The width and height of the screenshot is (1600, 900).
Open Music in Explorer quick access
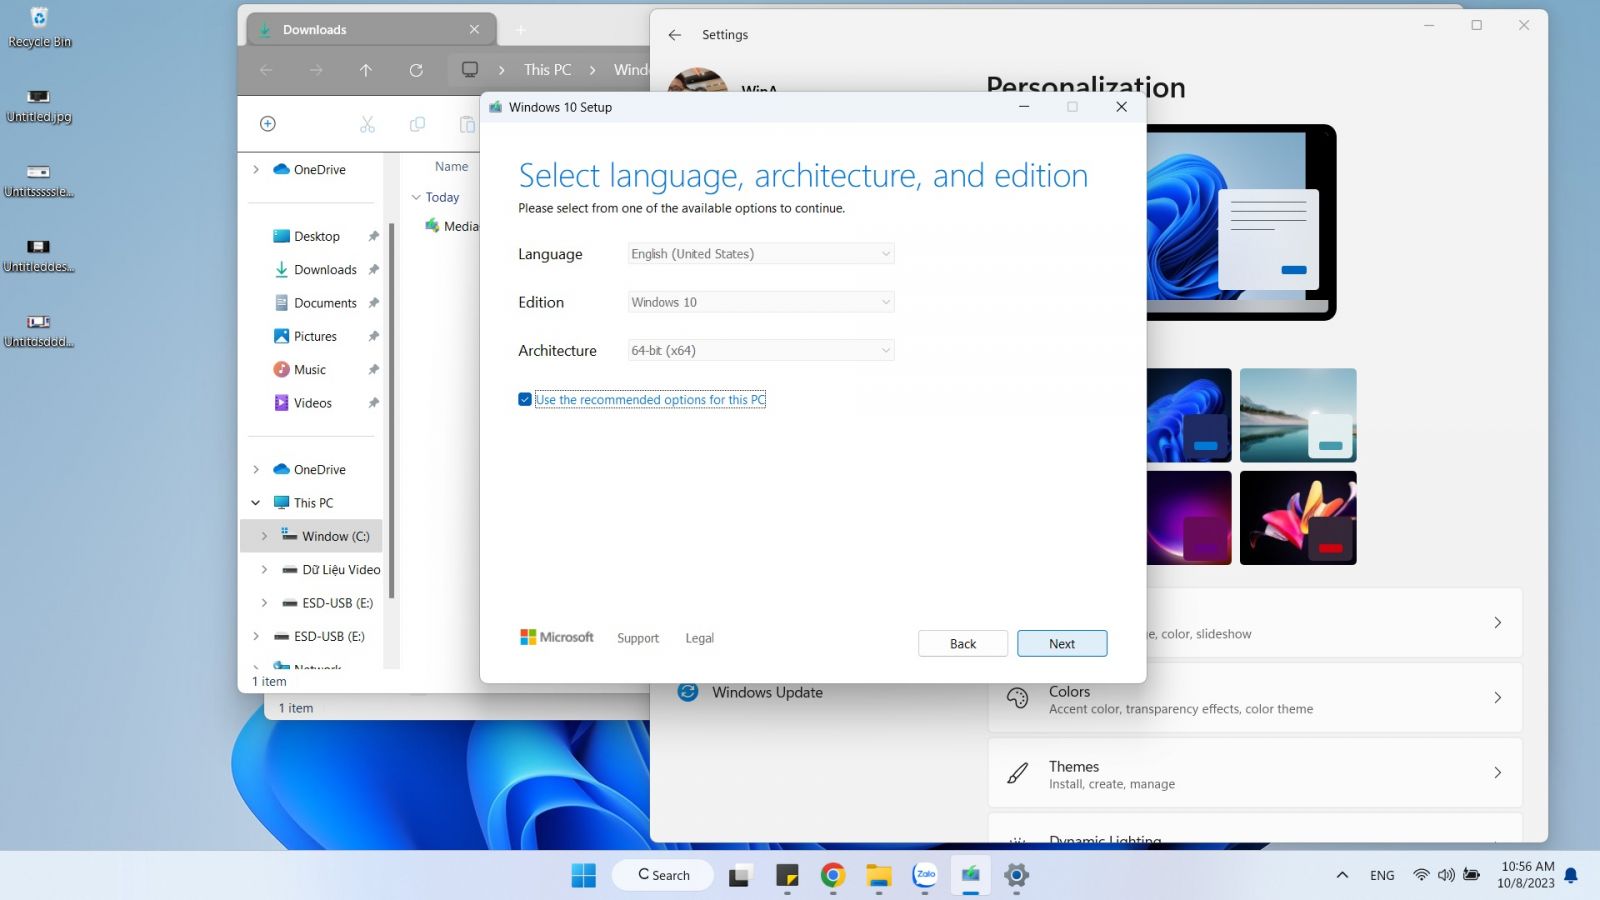click(310, 370)
